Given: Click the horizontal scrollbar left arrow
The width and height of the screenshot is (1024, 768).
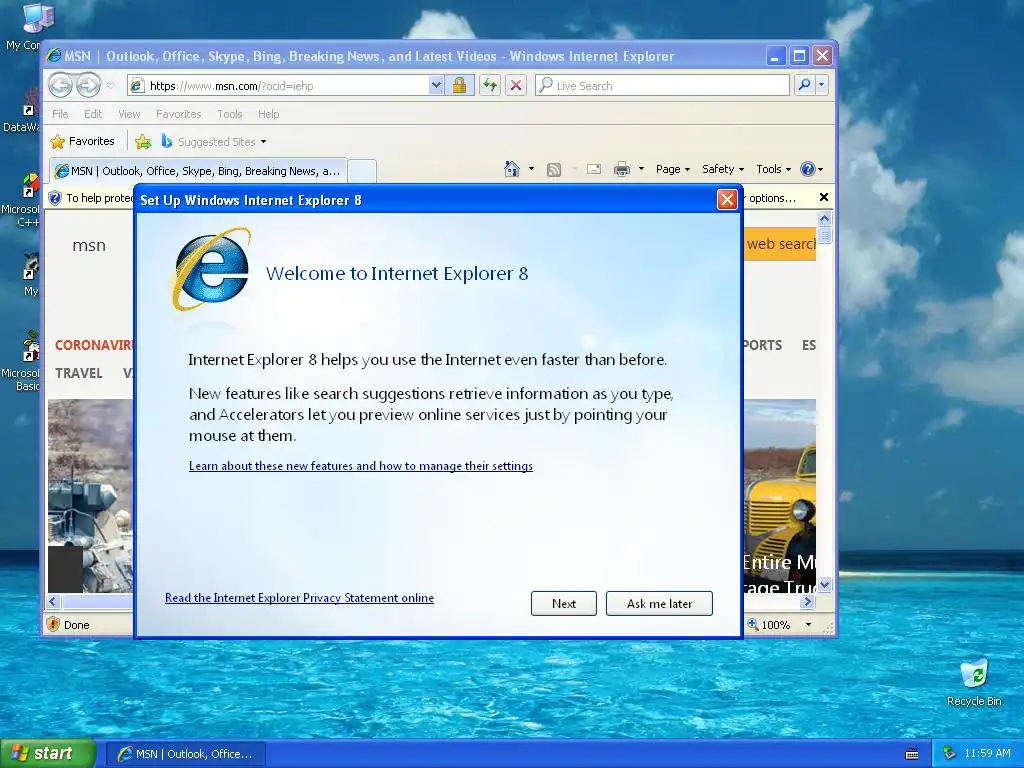Looking at the screenshot, I should (x=54, y=601).
